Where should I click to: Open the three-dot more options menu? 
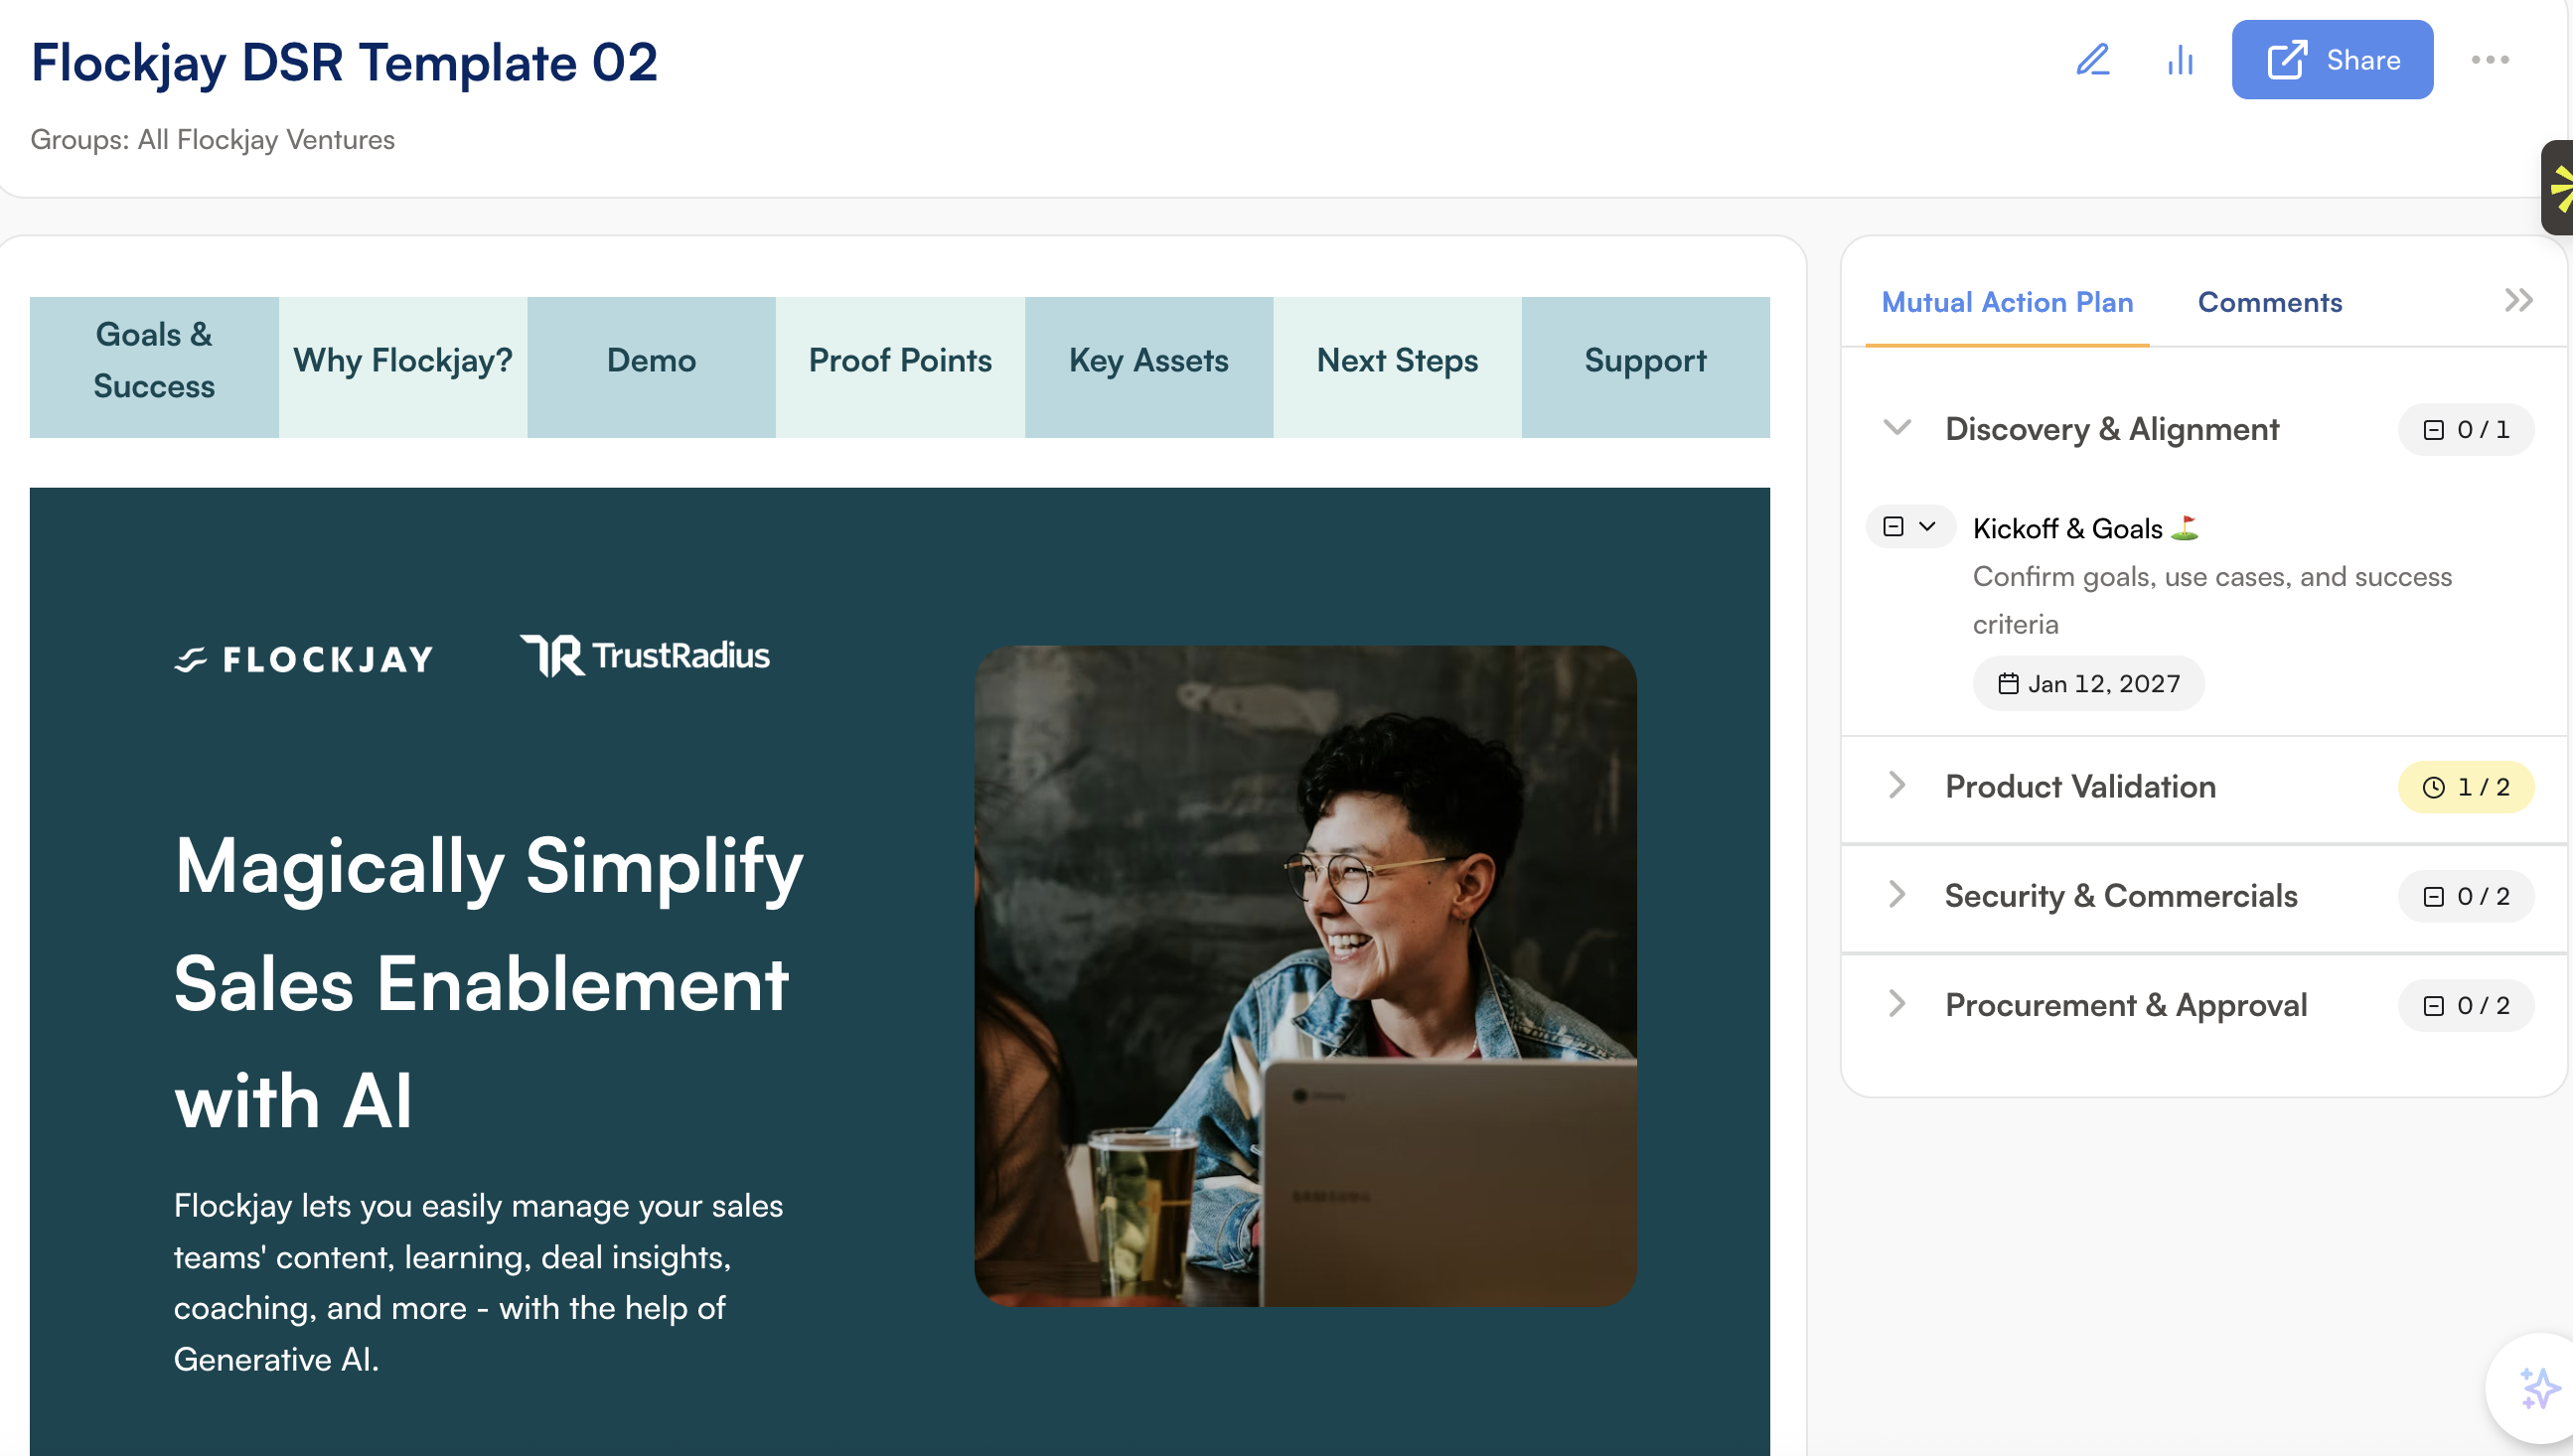2489,60
